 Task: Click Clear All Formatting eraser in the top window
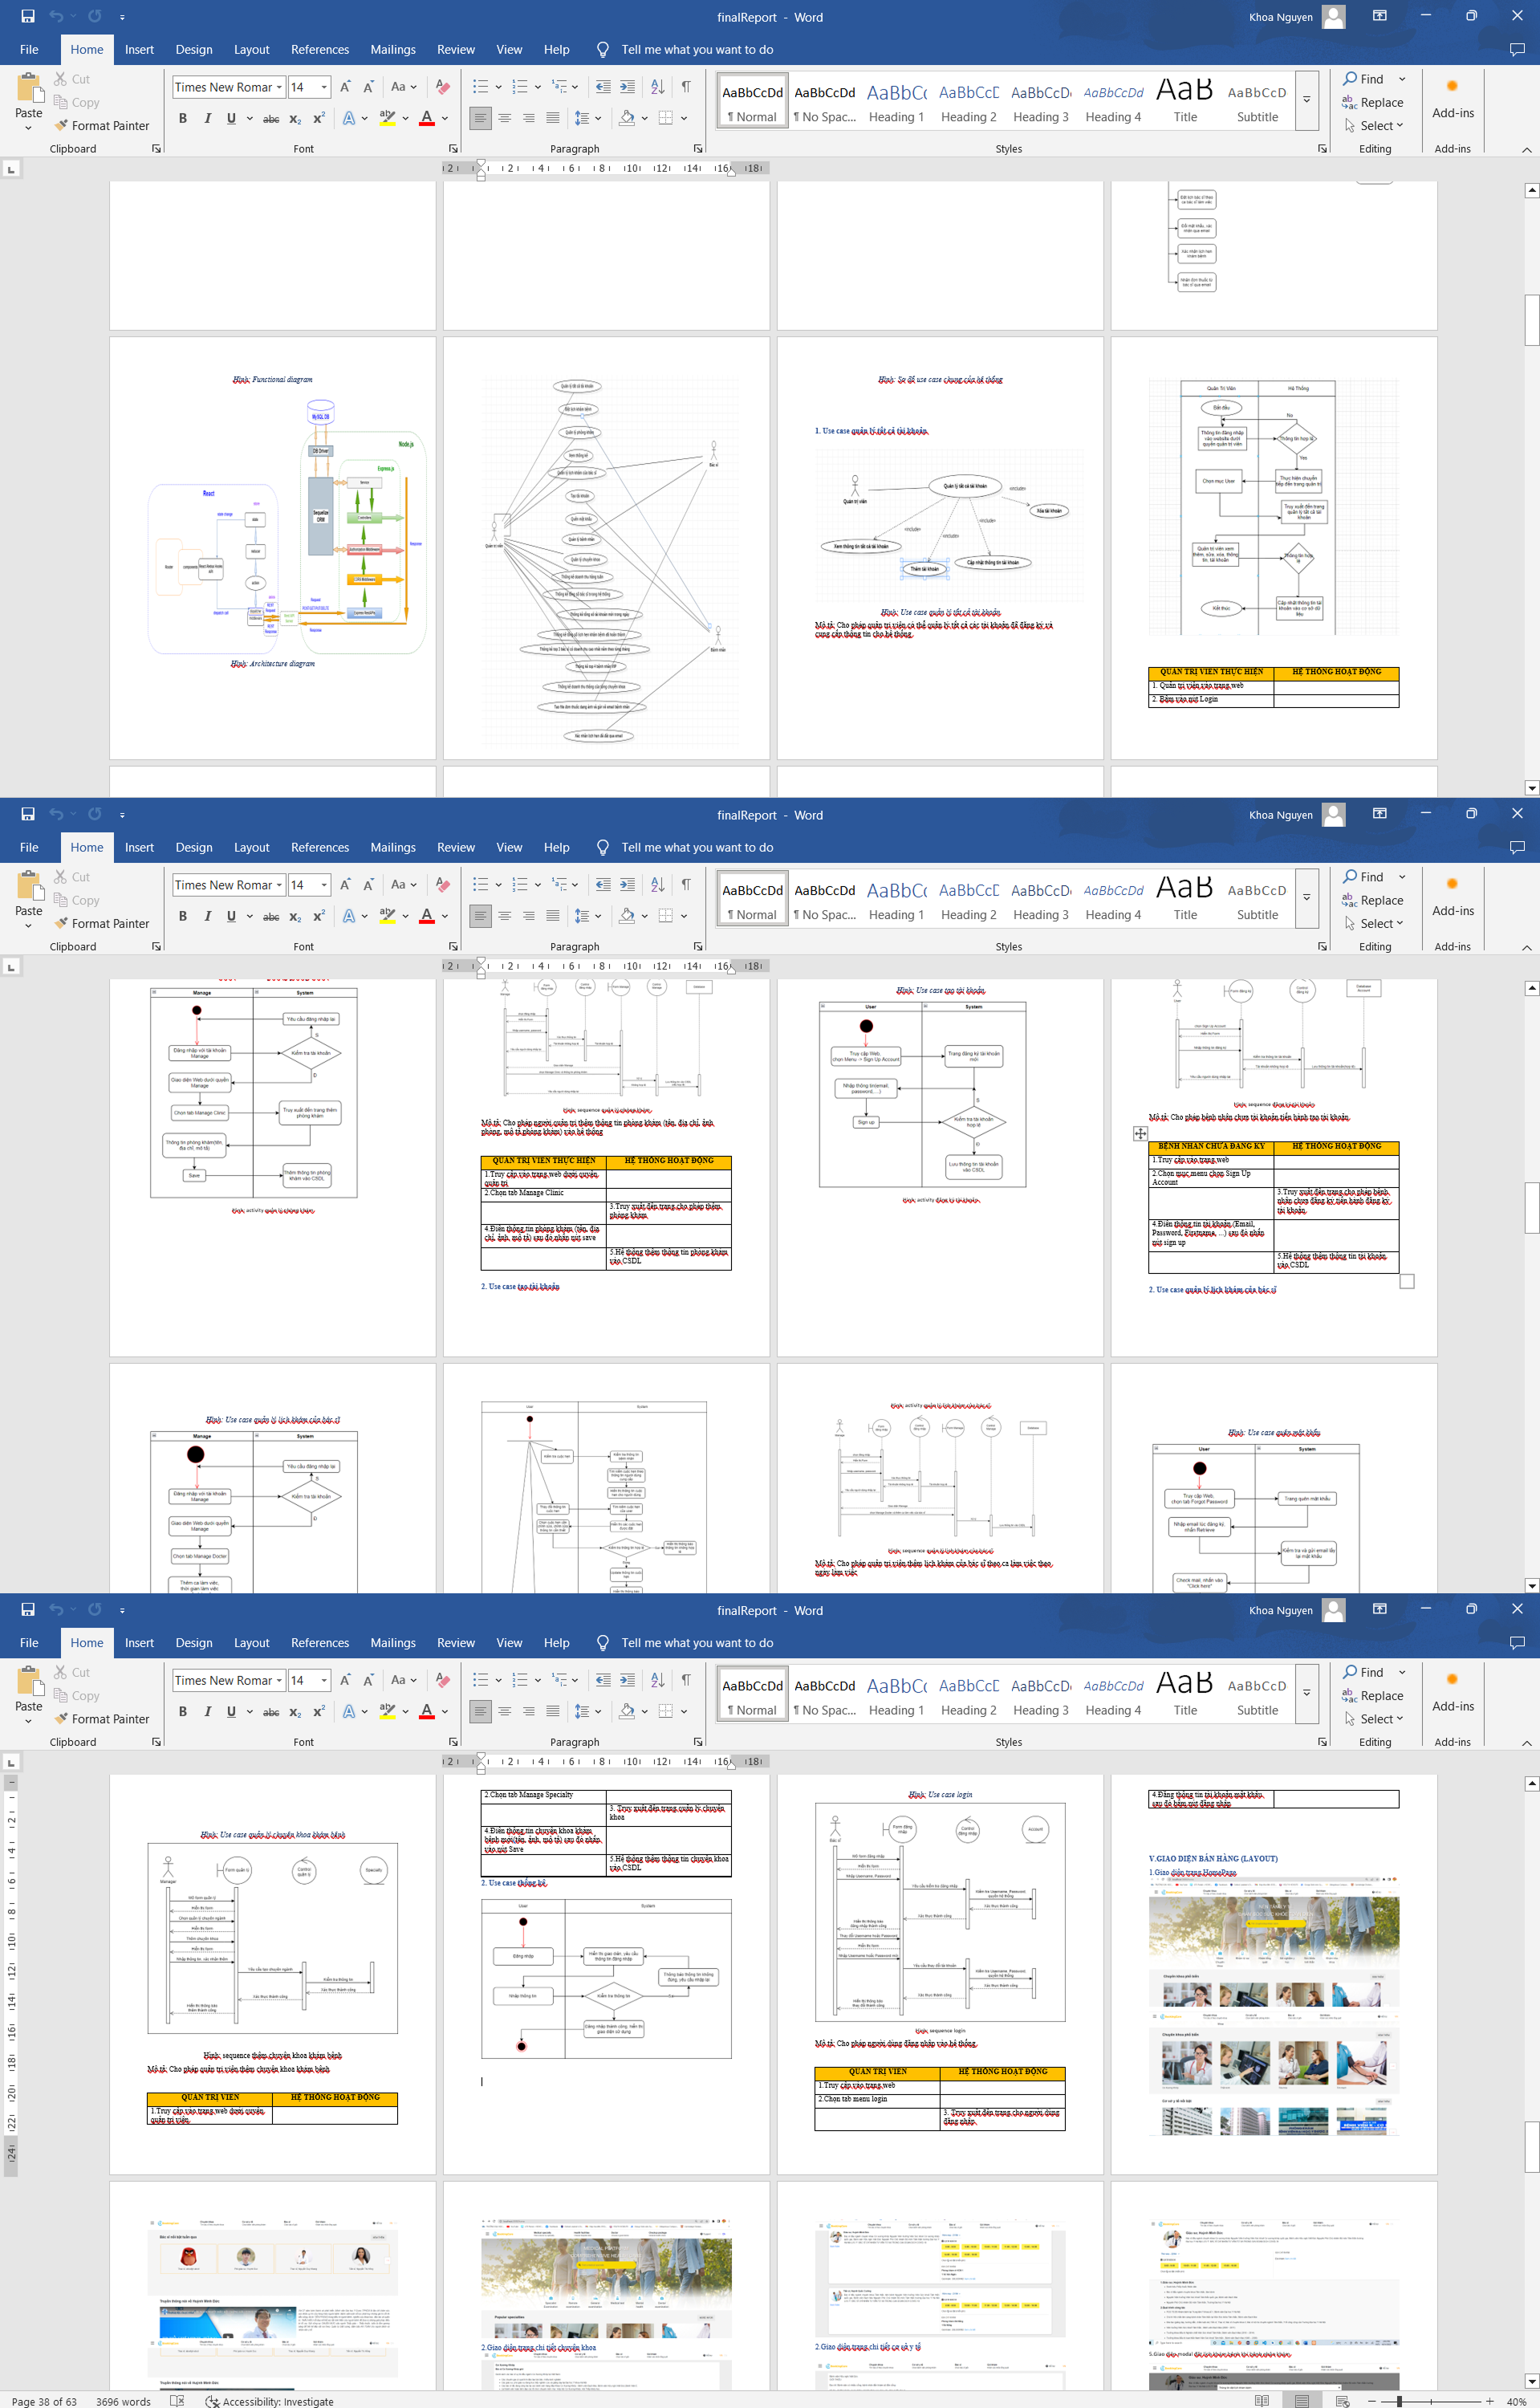443,87
